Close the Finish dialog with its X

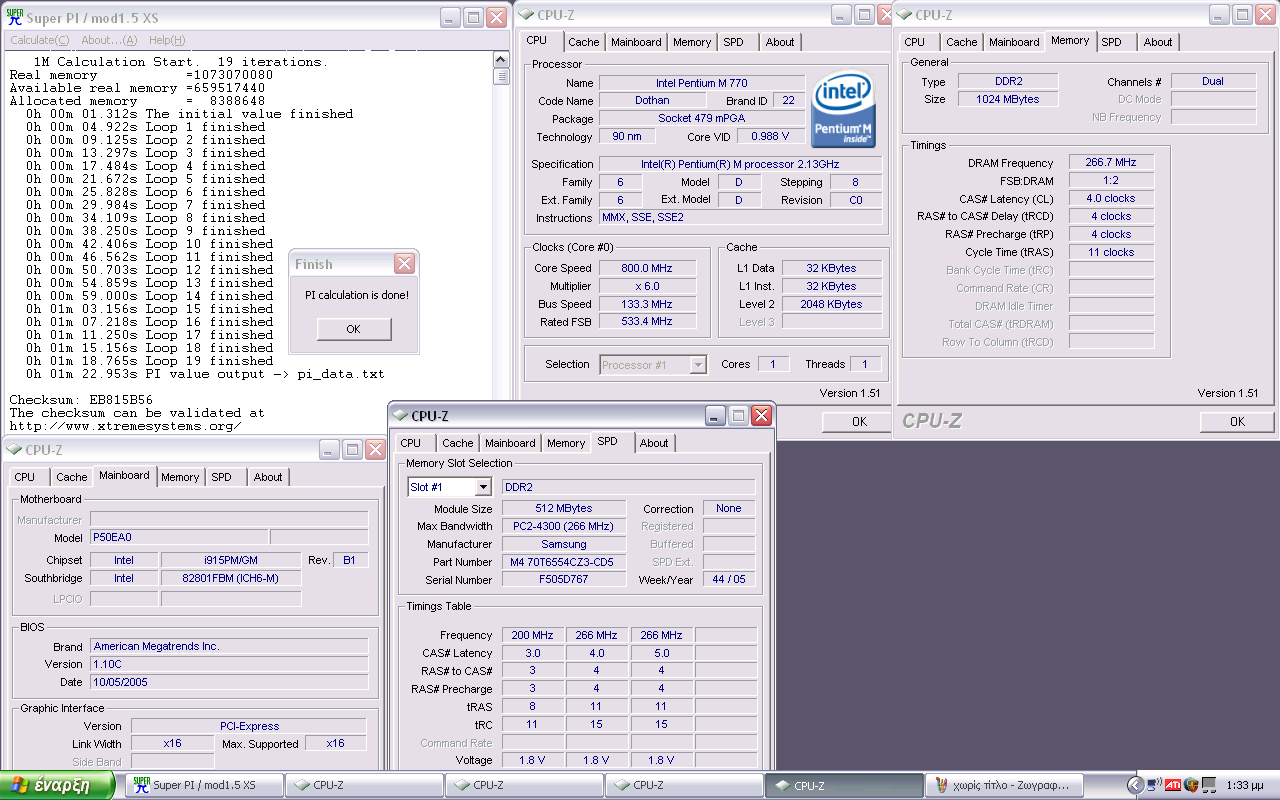(x=404, y=264)
